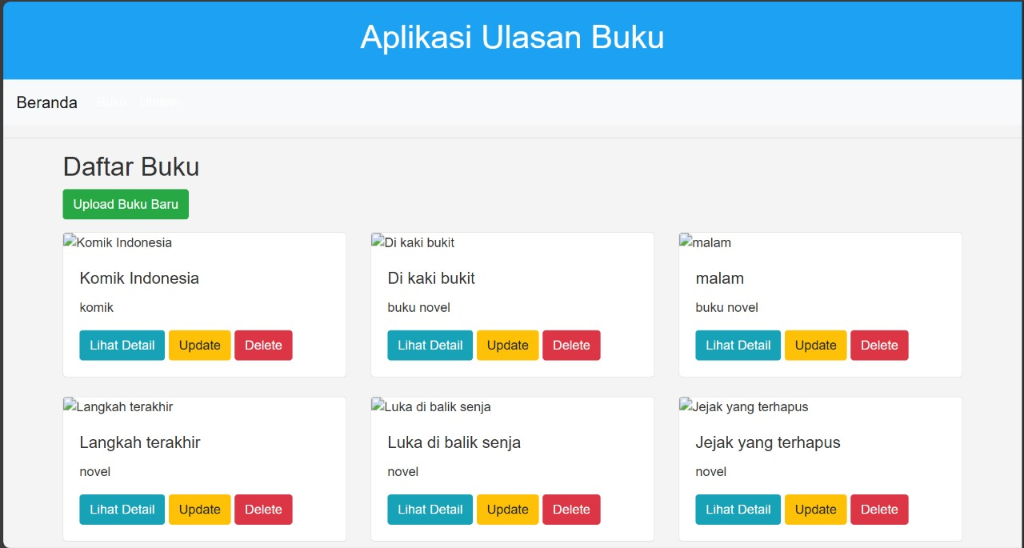
Task: Open the faint Ulasan navigation link
Action: [159, 103]
